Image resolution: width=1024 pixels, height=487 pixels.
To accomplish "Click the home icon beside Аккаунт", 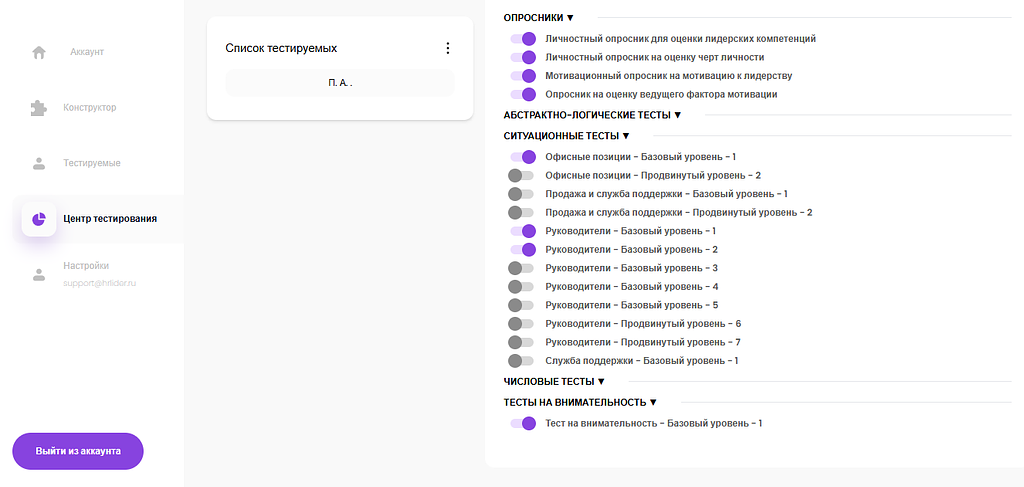I will (39, 52).
